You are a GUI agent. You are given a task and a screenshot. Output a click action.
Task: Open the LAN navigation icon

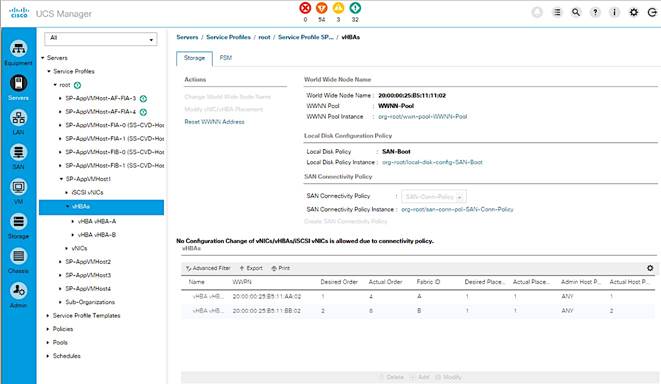(x=18, y=118)
